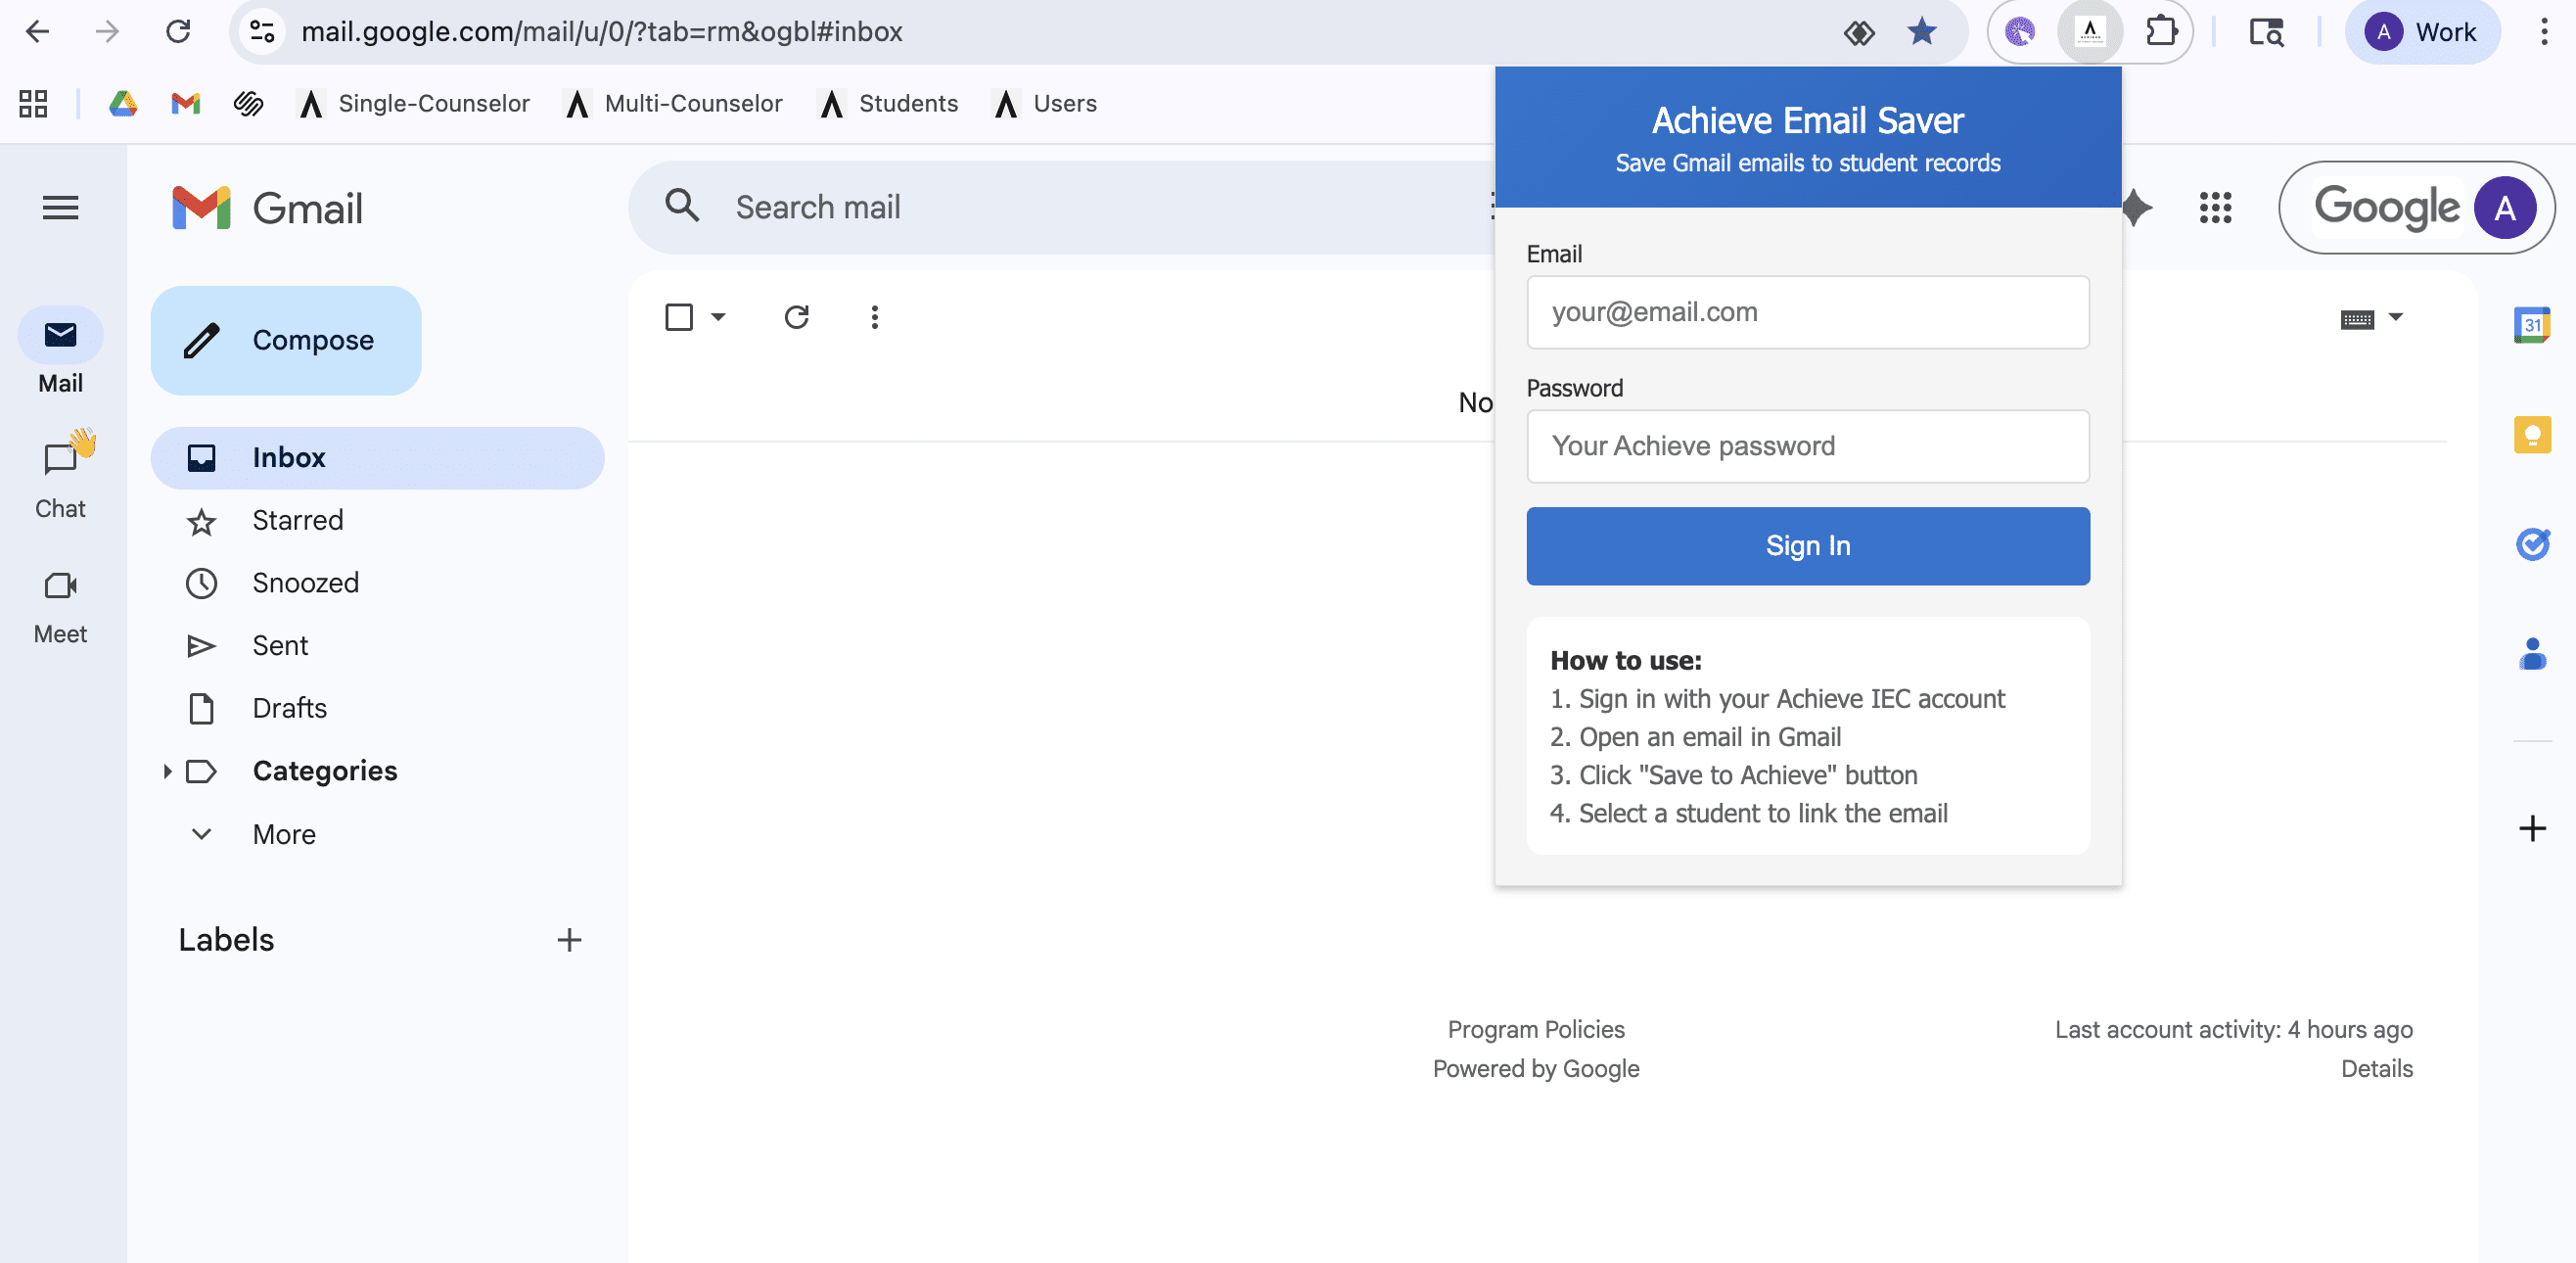Viewport: 2576px width, 1263px height.
Task: Create a new label with plus icon
Action: pos(569,940)
